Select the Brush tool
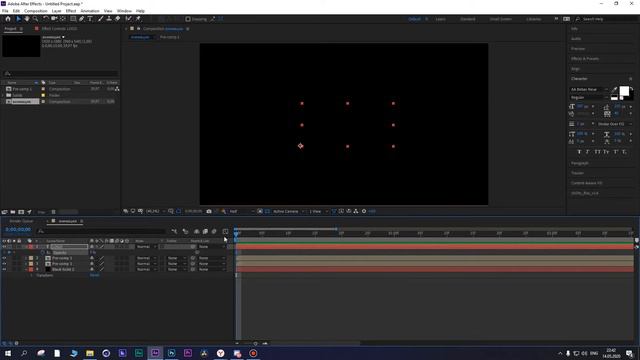The image size is (640, 360). [x=100, y=19]
